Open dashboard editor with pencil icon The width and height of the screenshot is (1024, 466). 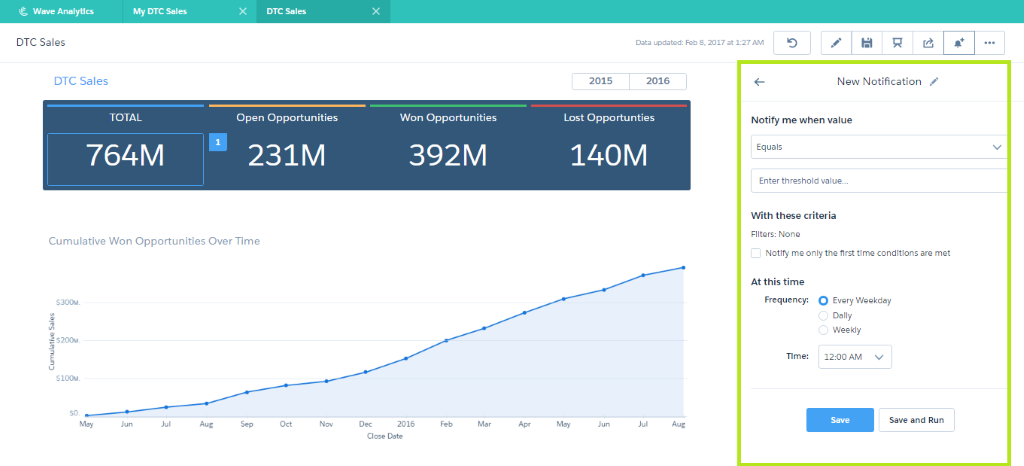coord(836,43)
